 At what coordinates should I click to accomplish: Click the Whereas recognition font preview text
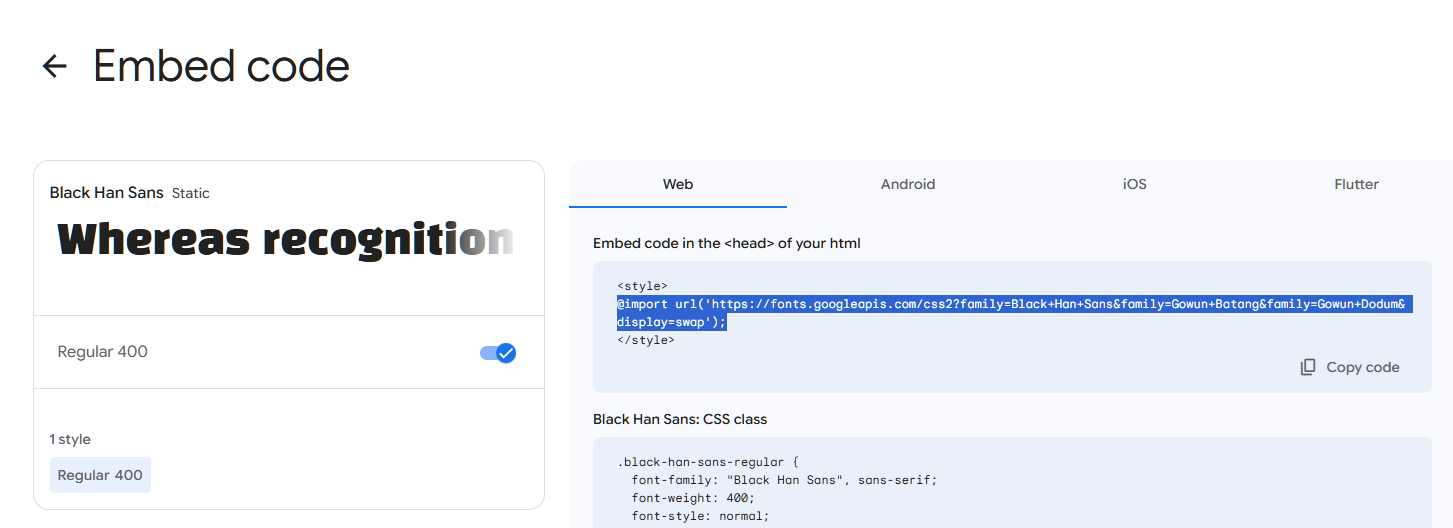(286, 240)
